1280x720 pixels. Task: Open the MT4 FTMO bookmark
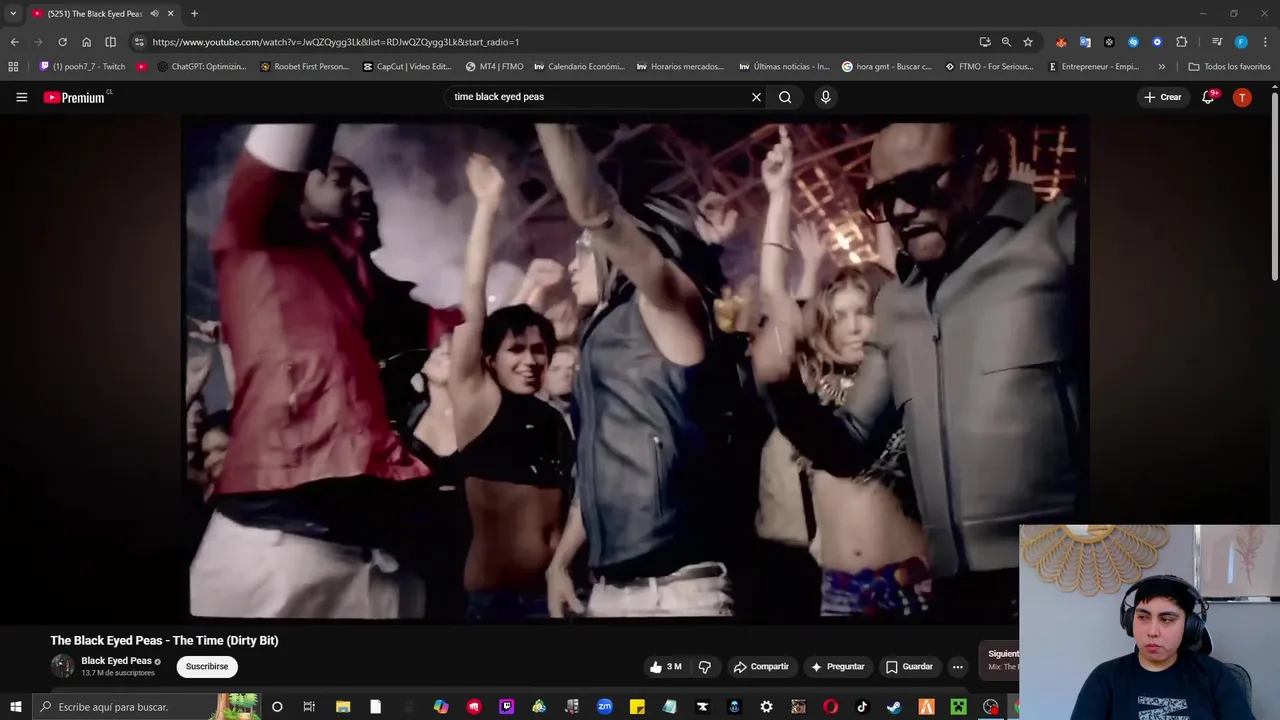[x=494, y=67]
